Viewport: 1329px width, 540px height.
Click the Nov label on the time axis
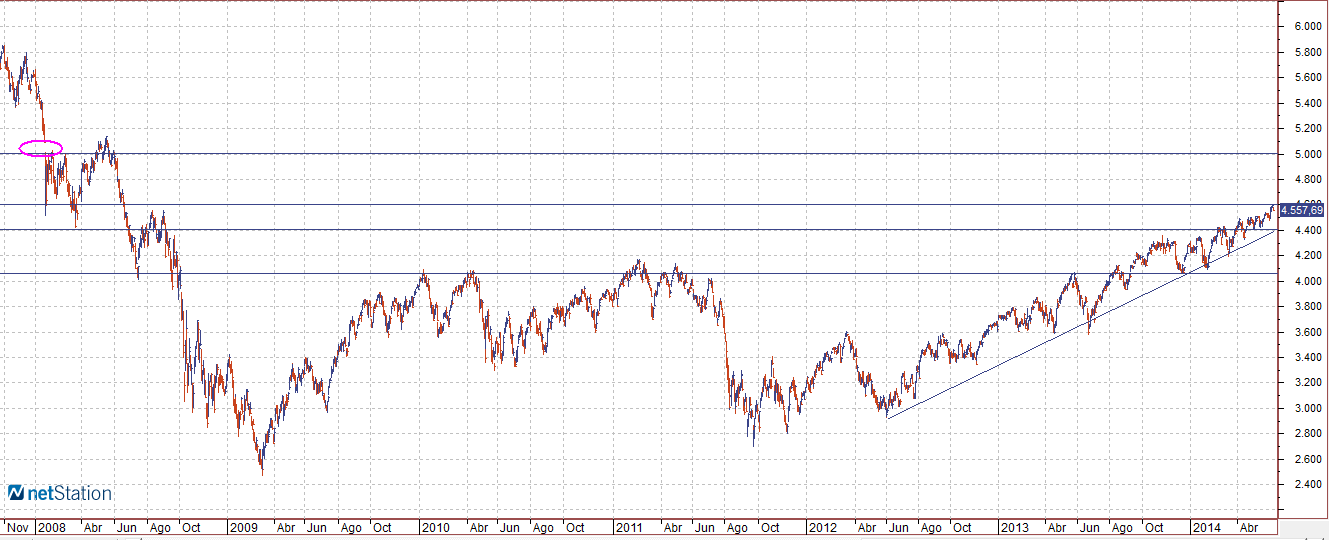tap(17, 527)
